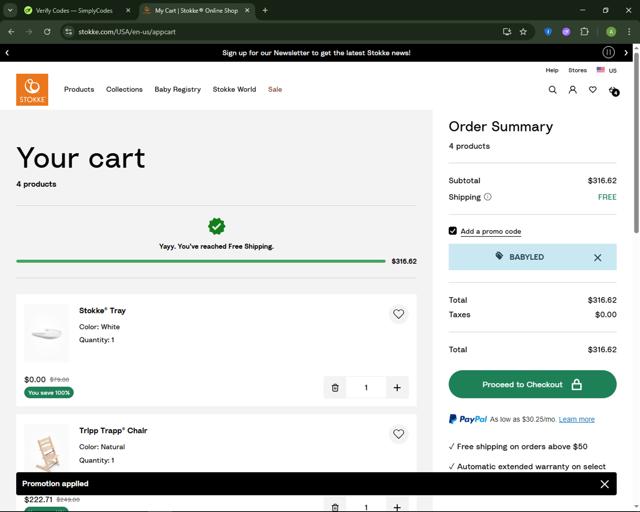
Task: Show next announcement banner message
Action: coord(626,52)
